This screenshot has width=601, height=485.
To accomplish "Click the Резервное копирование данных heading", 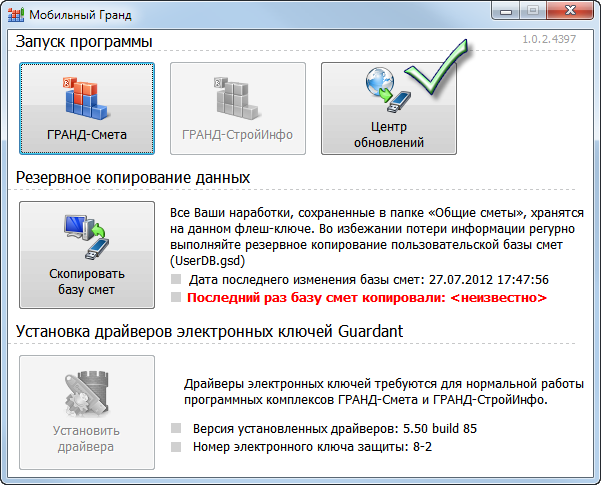I will click(132, 177).
